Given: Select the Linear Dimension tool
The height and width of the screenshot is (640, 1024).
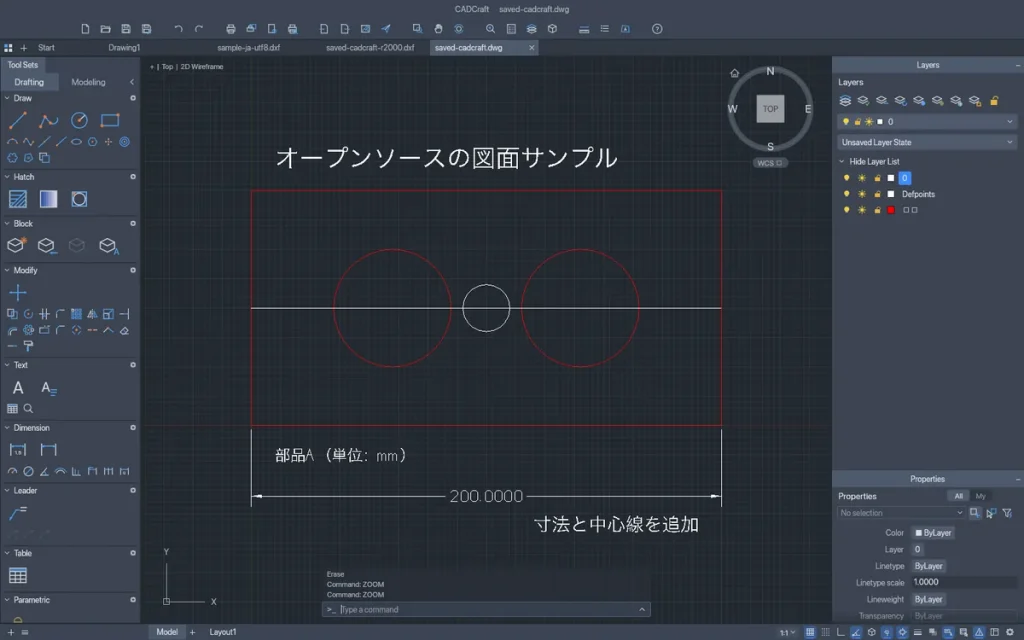Looking at the screenshot, I should coord(18,449).
